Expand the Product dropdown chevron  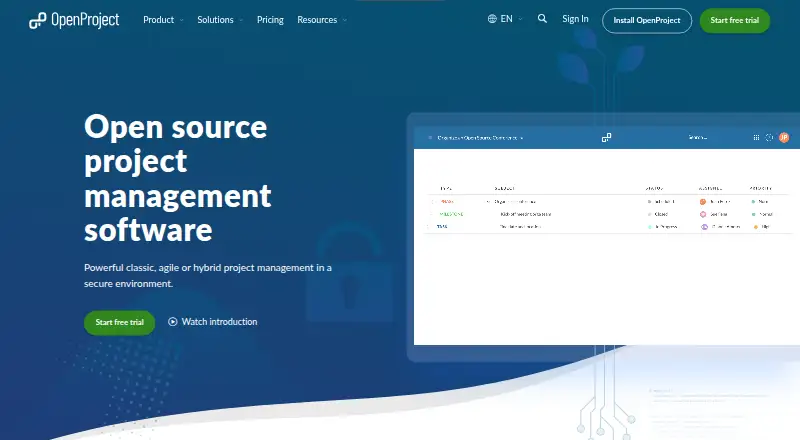click(182, 20)
